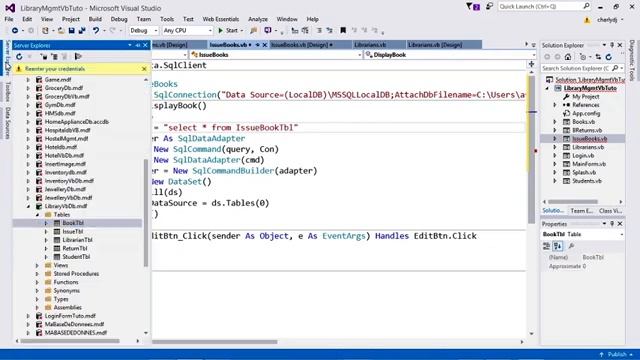Open the Toolbox side tab

click(x=8, y=92)
